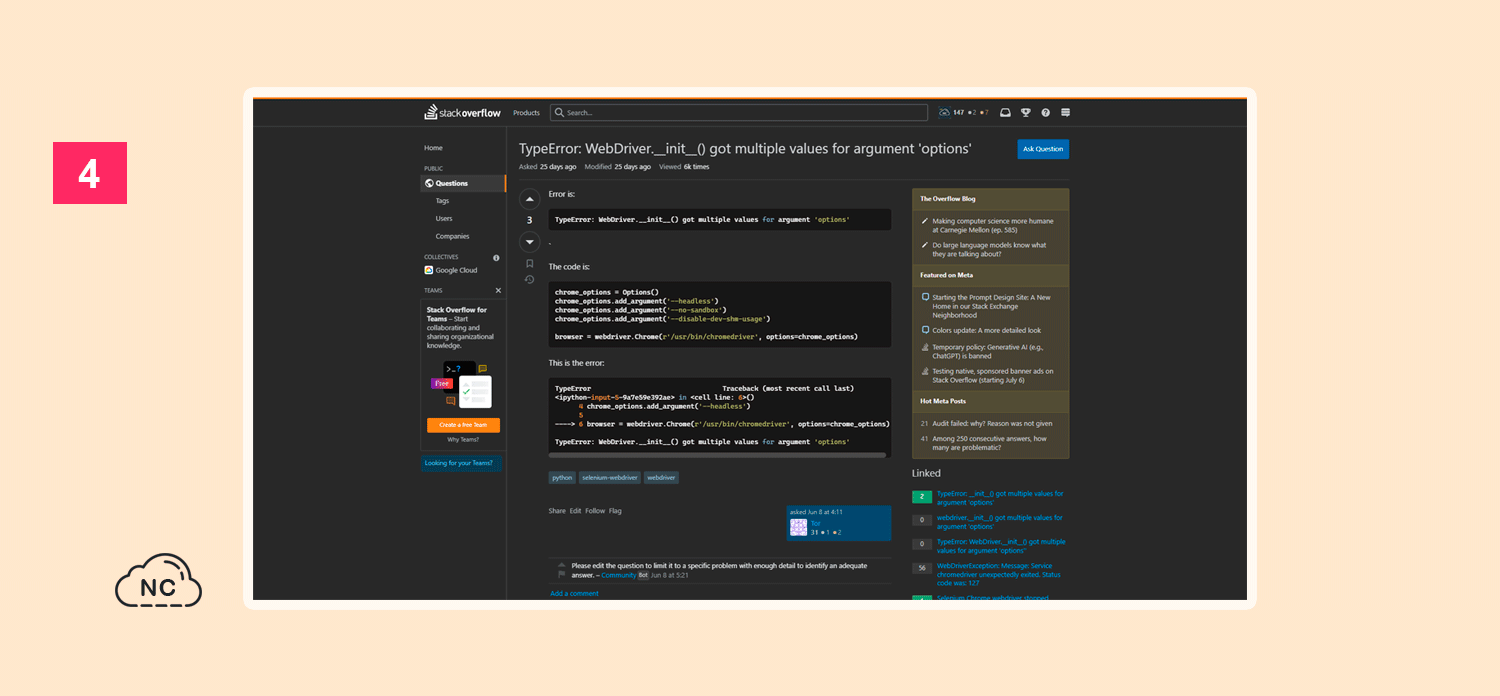Click Edit under the question
1500x696 pixels.
point(575,511)
